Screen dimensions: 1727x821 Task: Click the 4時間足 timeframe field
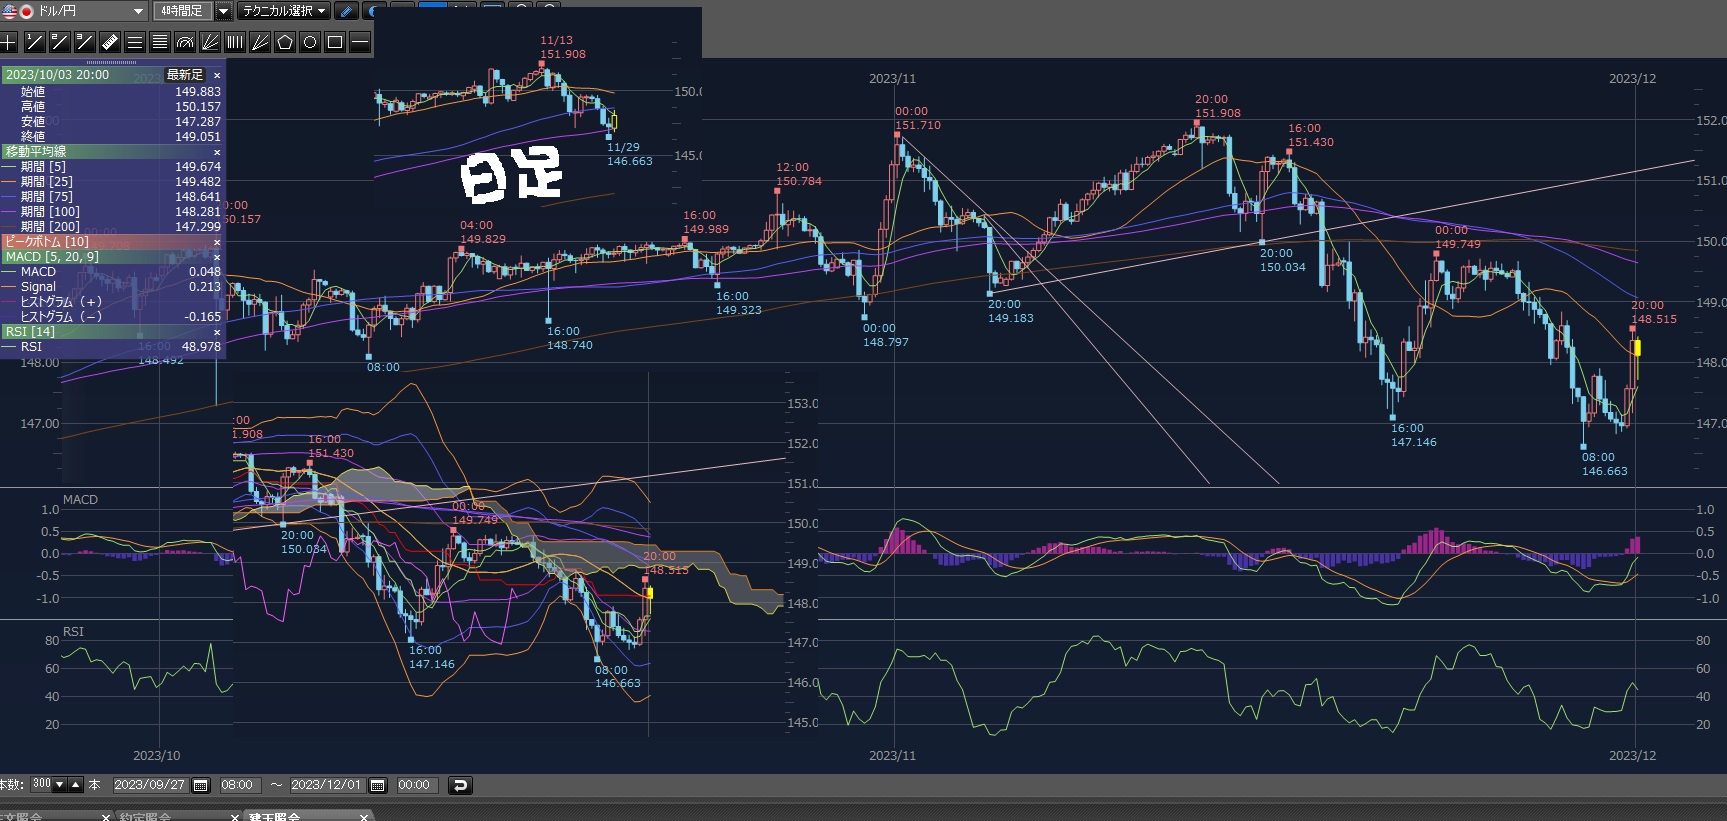[182, 11]
